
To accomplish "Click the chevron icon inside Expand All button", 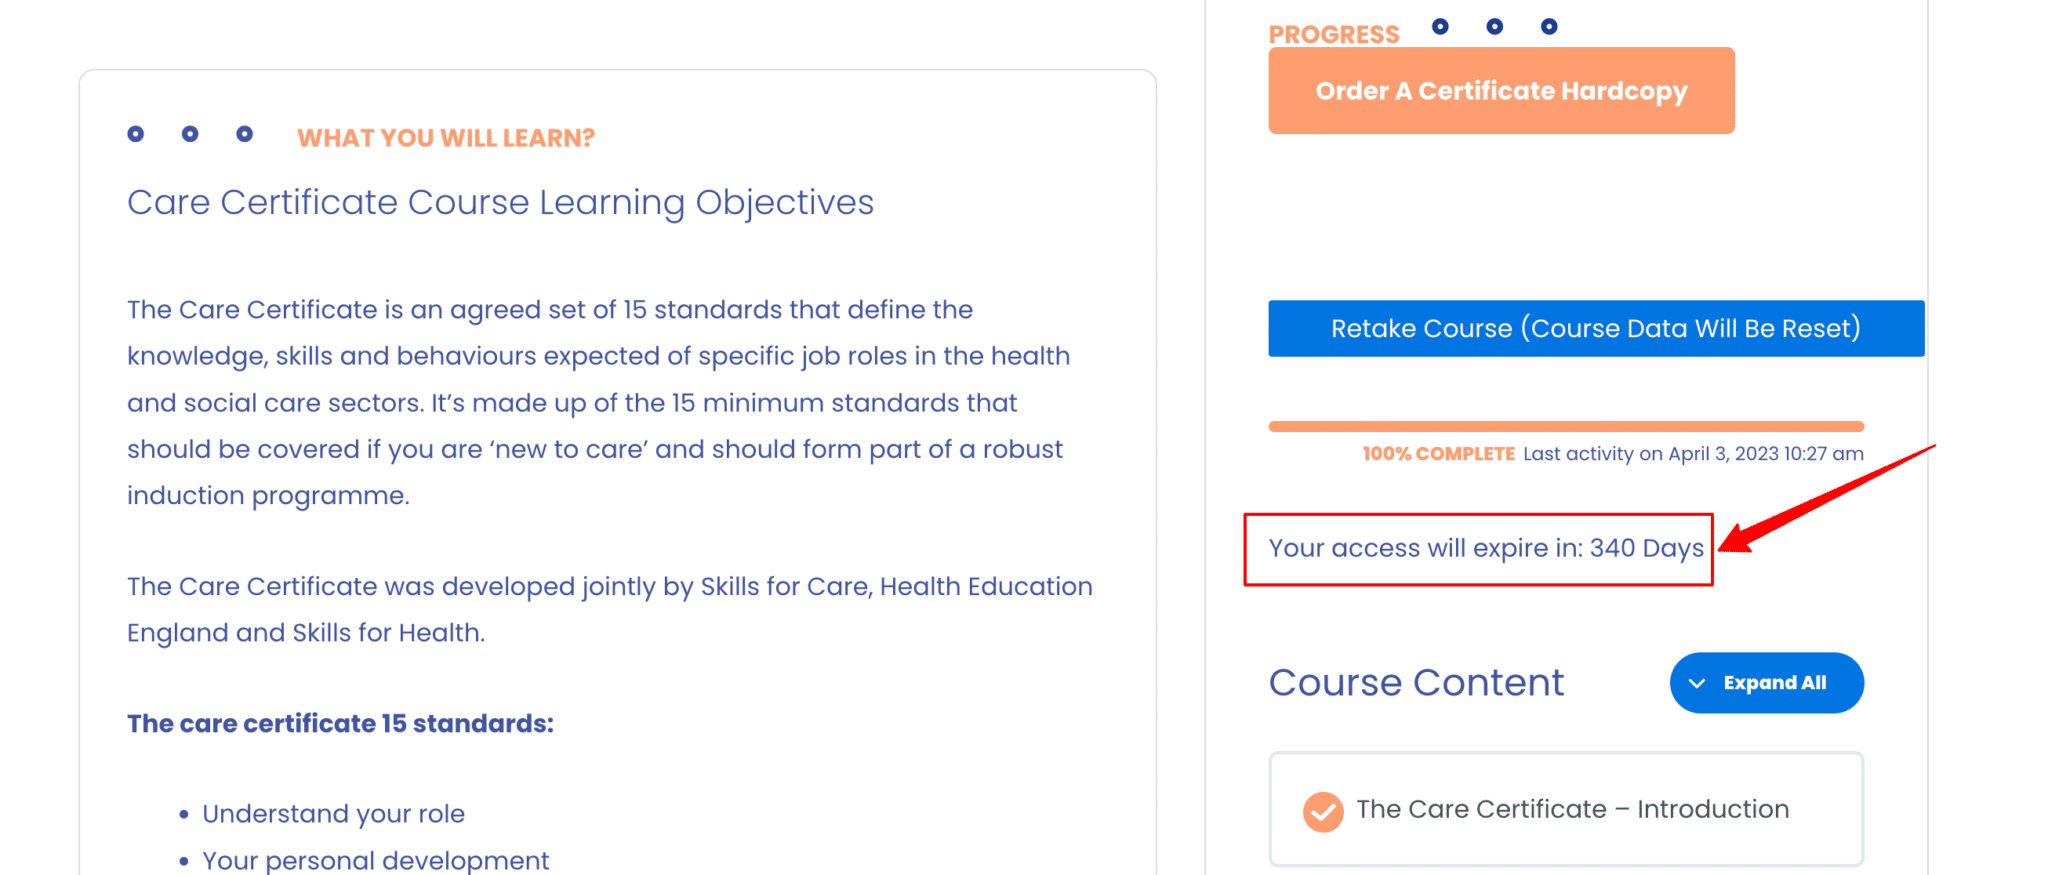I will click(1699, 682).
